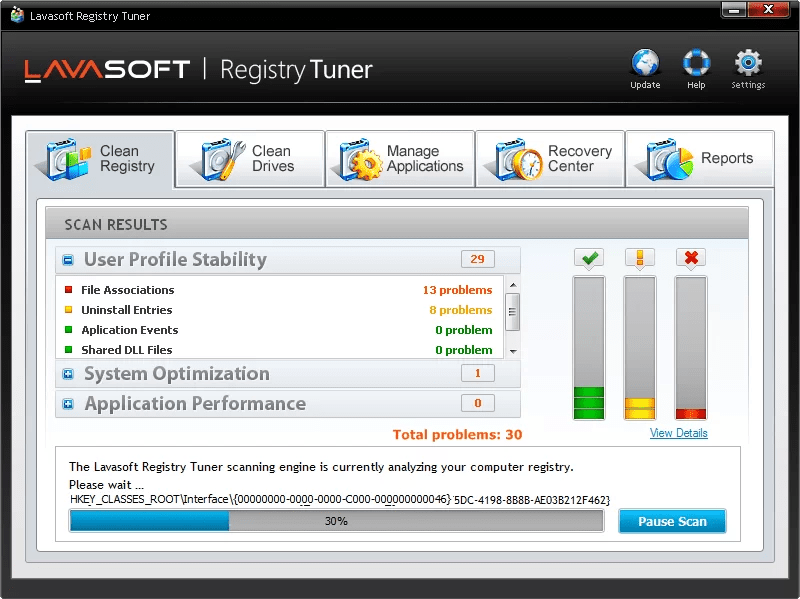Click the '13 problems' count
800x599 pixels.
(x=457, y=290)
